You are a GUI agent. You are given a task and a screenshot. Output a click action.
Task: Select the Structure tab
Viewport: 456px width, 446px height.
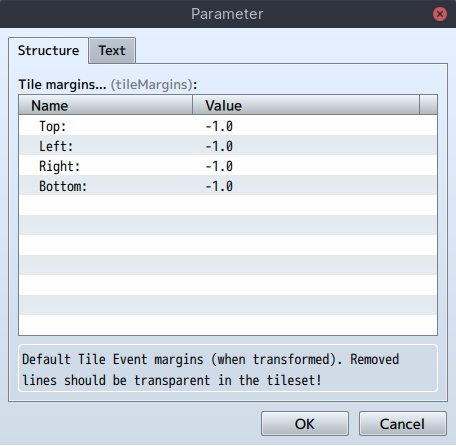pyautogui.click(x=48, y=51)
